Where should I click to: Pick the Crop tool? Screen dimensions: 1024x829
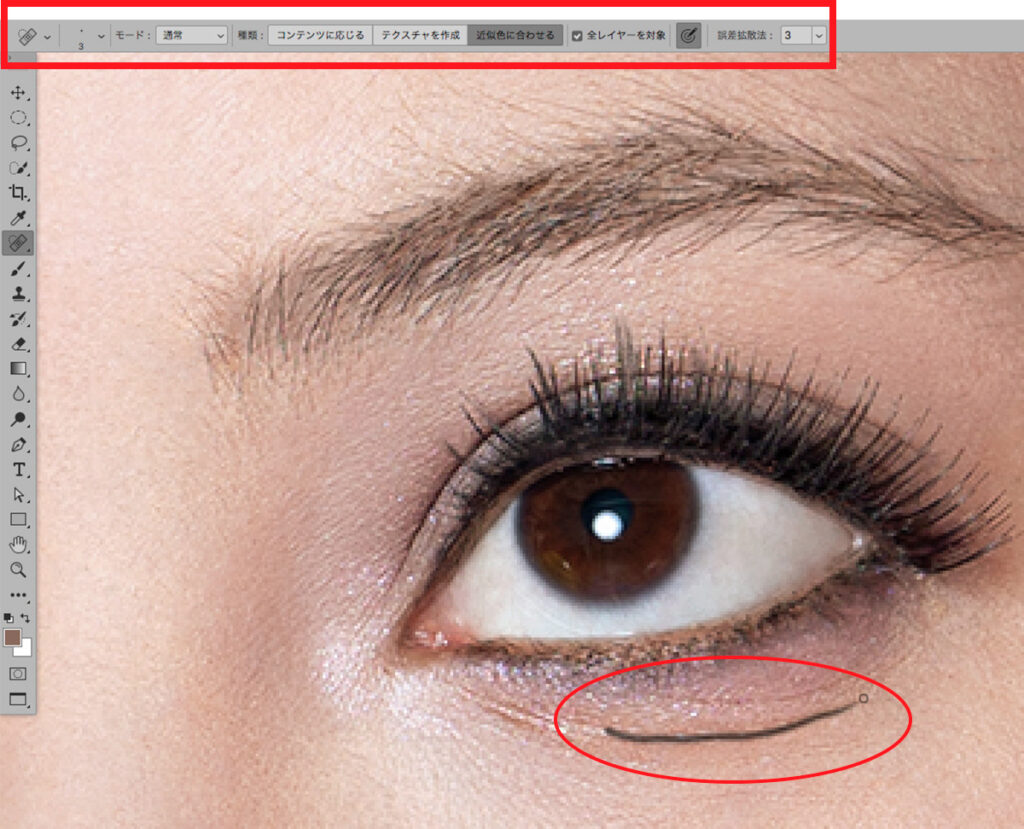tap(18, 192)
